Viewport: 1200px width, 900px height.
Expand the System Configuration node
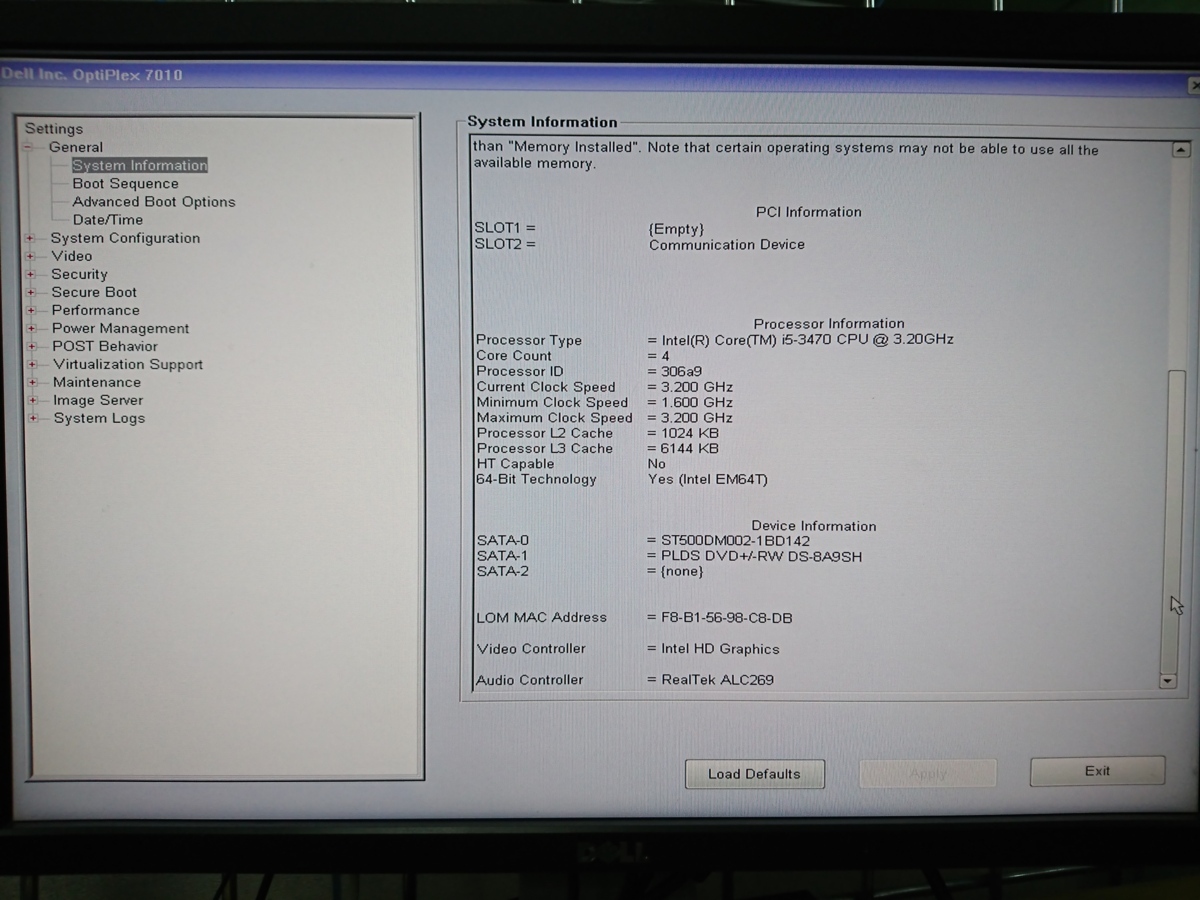click(x=31, y=238)
